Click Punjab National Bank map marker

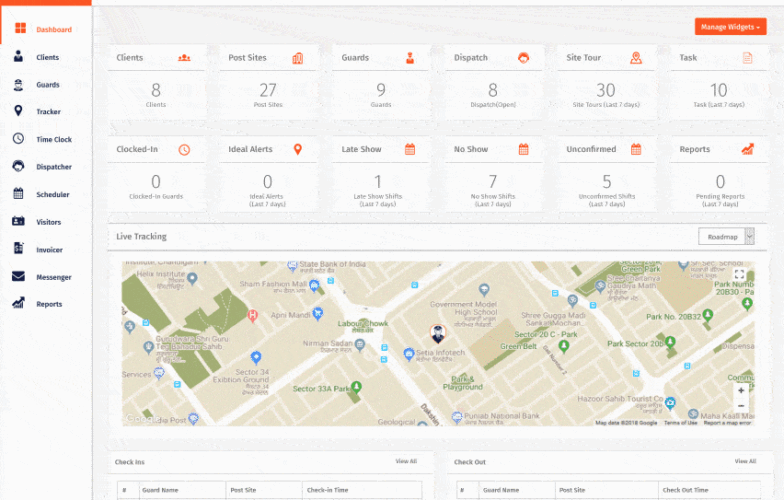(456, 416)
